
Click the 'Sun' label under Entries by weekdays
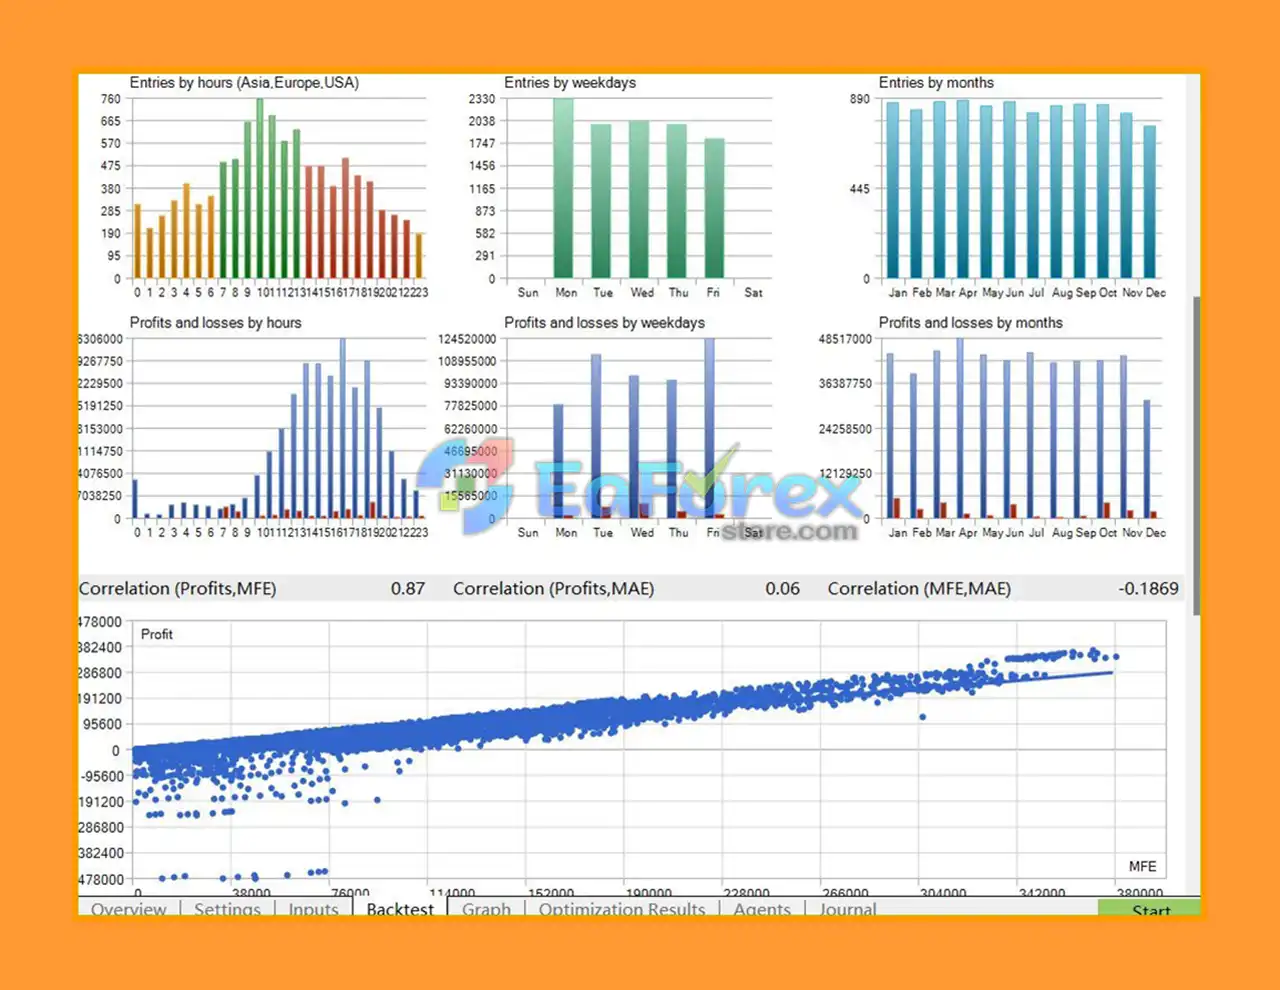[x=528, y=293]
